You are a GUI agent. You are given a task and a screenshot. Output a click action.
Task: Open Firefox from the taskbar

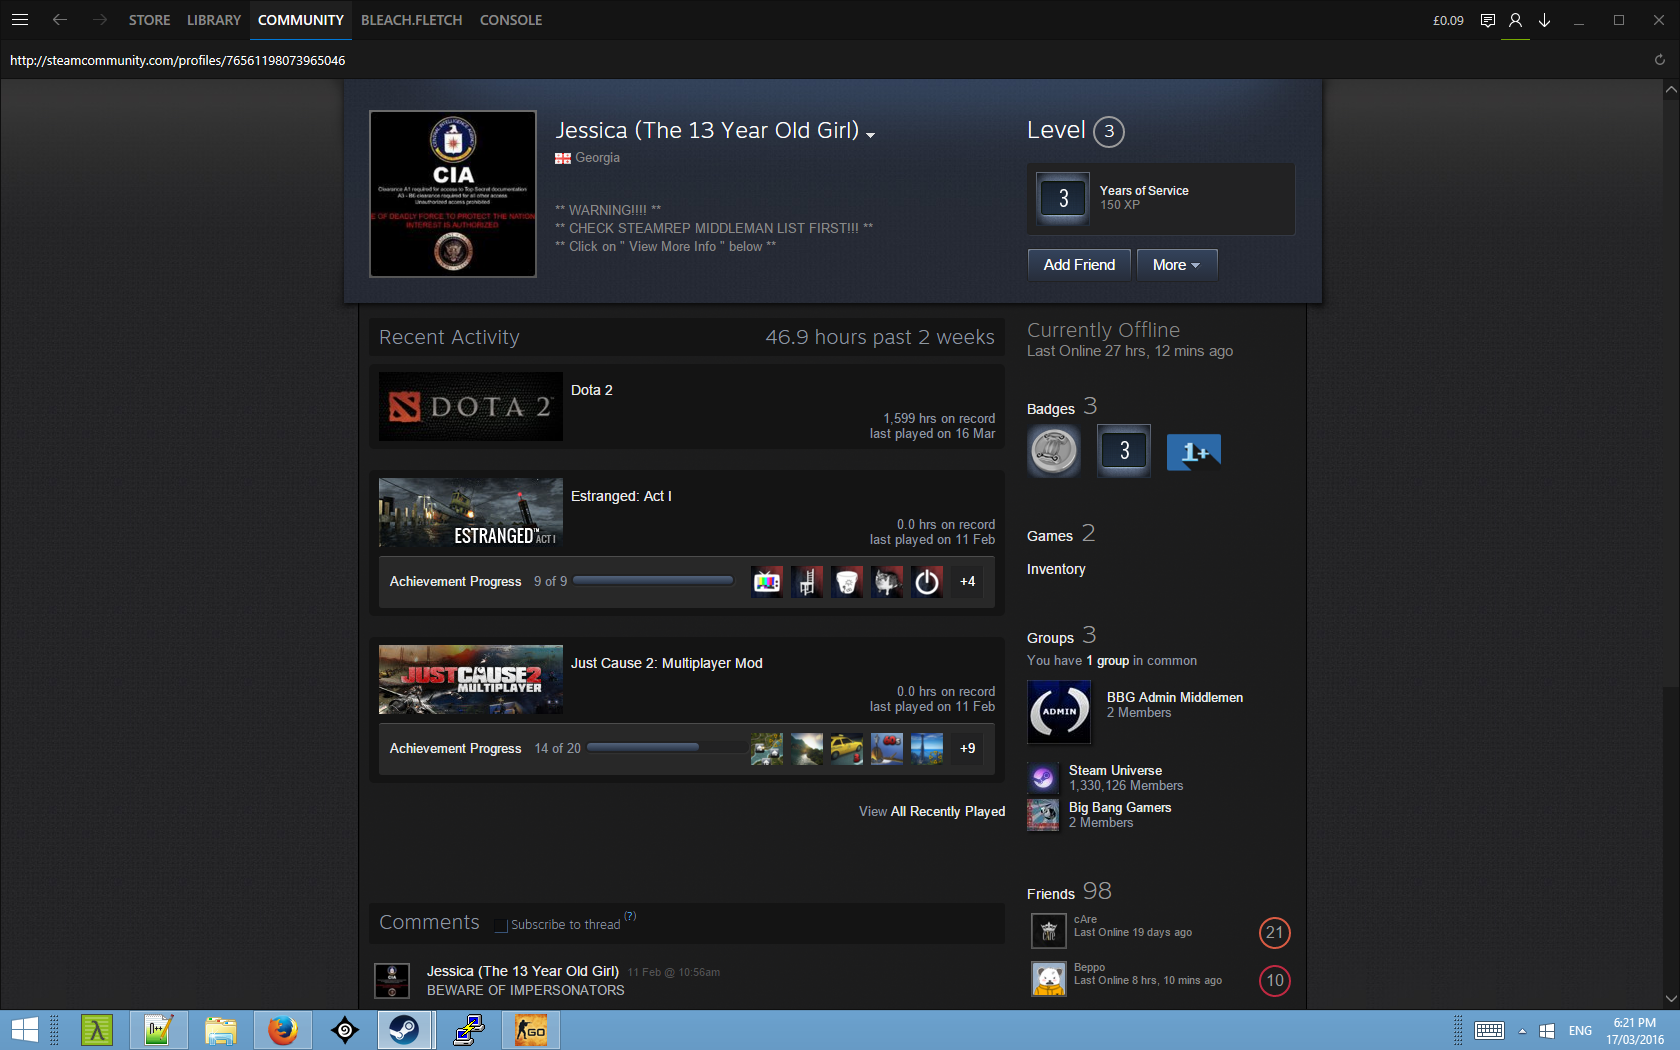click(283, 1030)
